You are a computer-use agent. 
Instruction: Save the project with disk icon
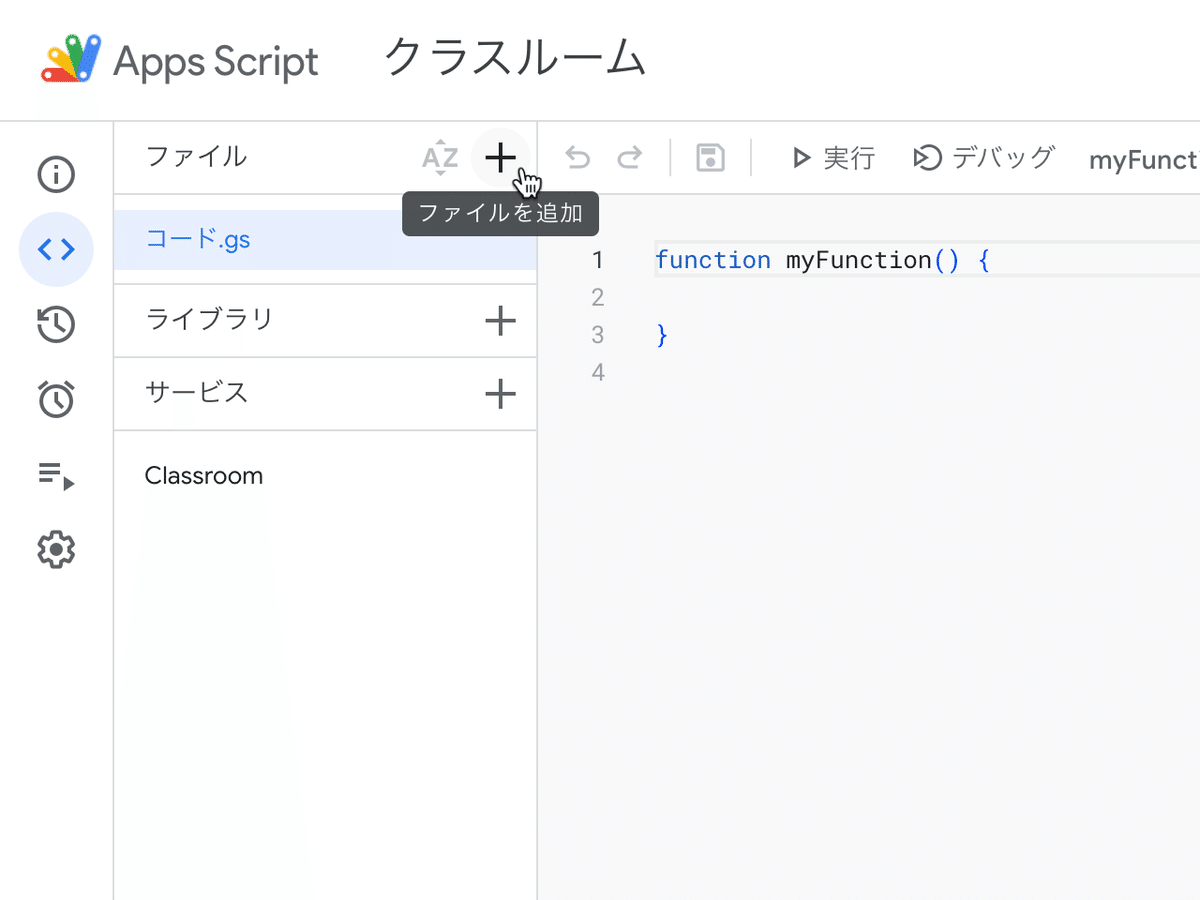(x=710, y=158)
